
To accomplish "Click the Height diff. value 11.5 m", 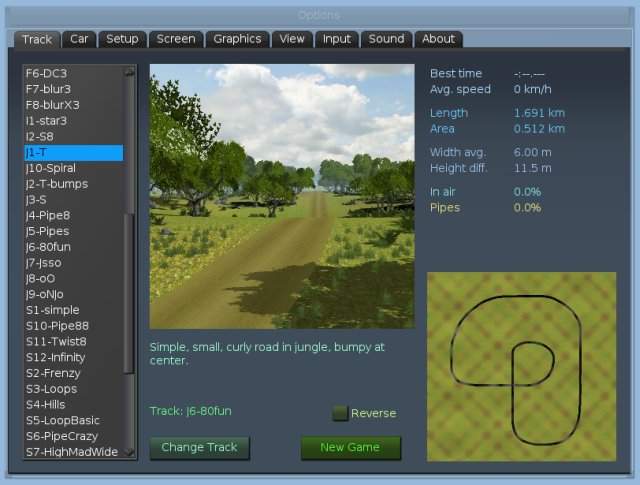I will 533,168.
